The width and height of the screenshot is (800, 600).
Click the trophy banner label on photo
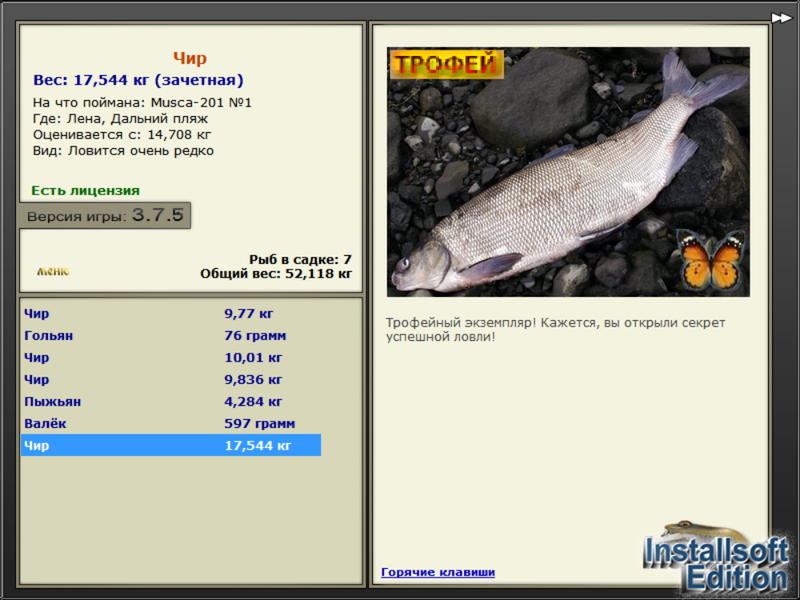click(446, 64)
